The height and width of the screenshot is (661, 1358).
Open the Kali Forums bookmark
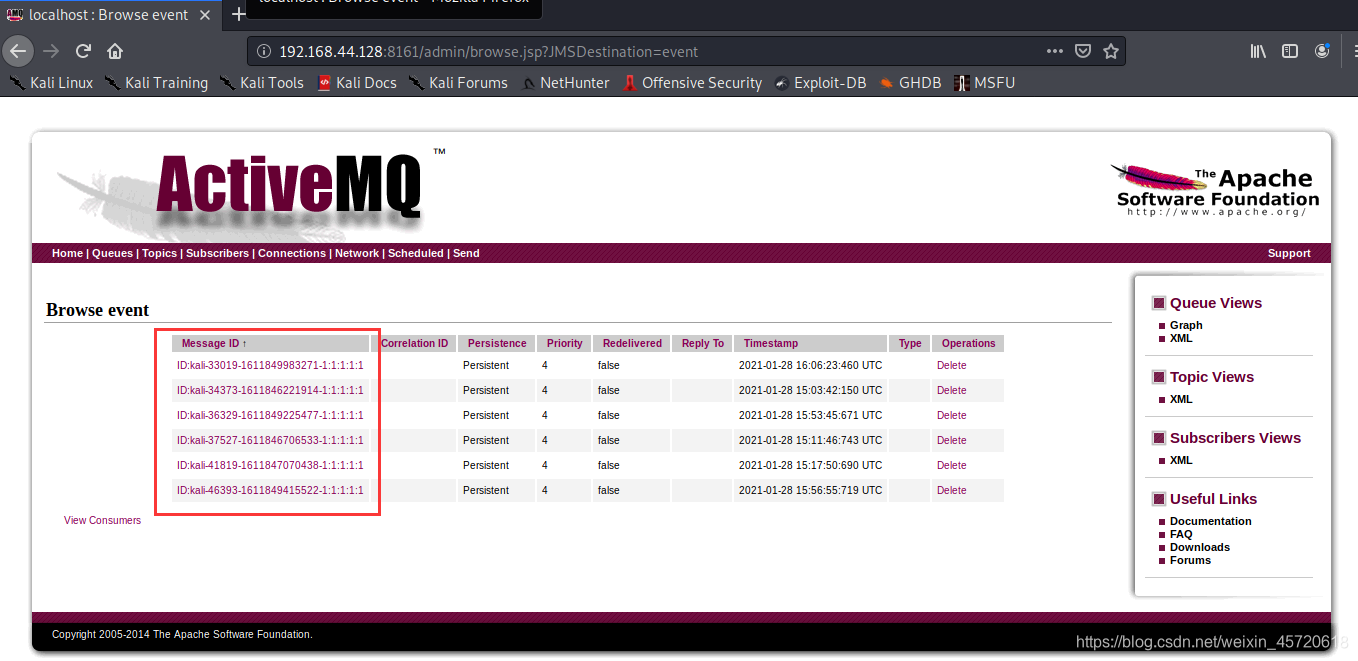click(x=458, y=83)
